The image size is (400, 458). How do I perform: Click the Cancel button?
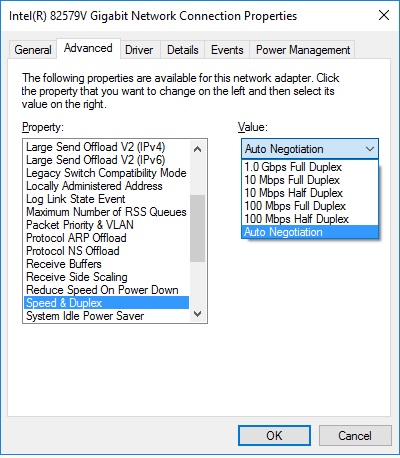coord(355,435)
